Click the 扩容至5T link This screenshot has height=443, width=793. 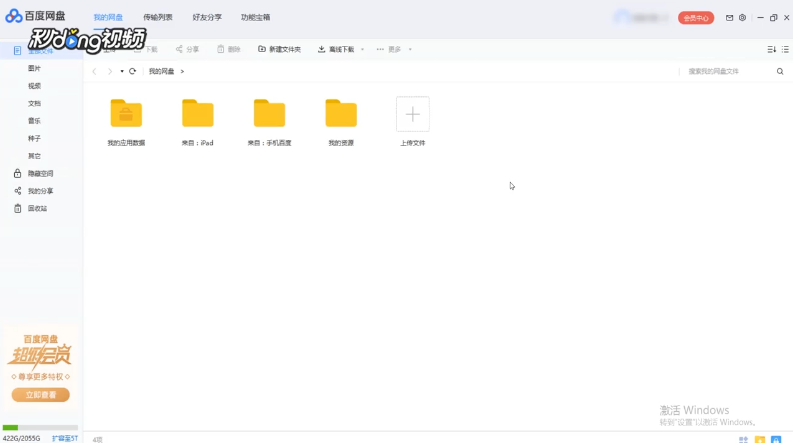(x=65, y=438)
